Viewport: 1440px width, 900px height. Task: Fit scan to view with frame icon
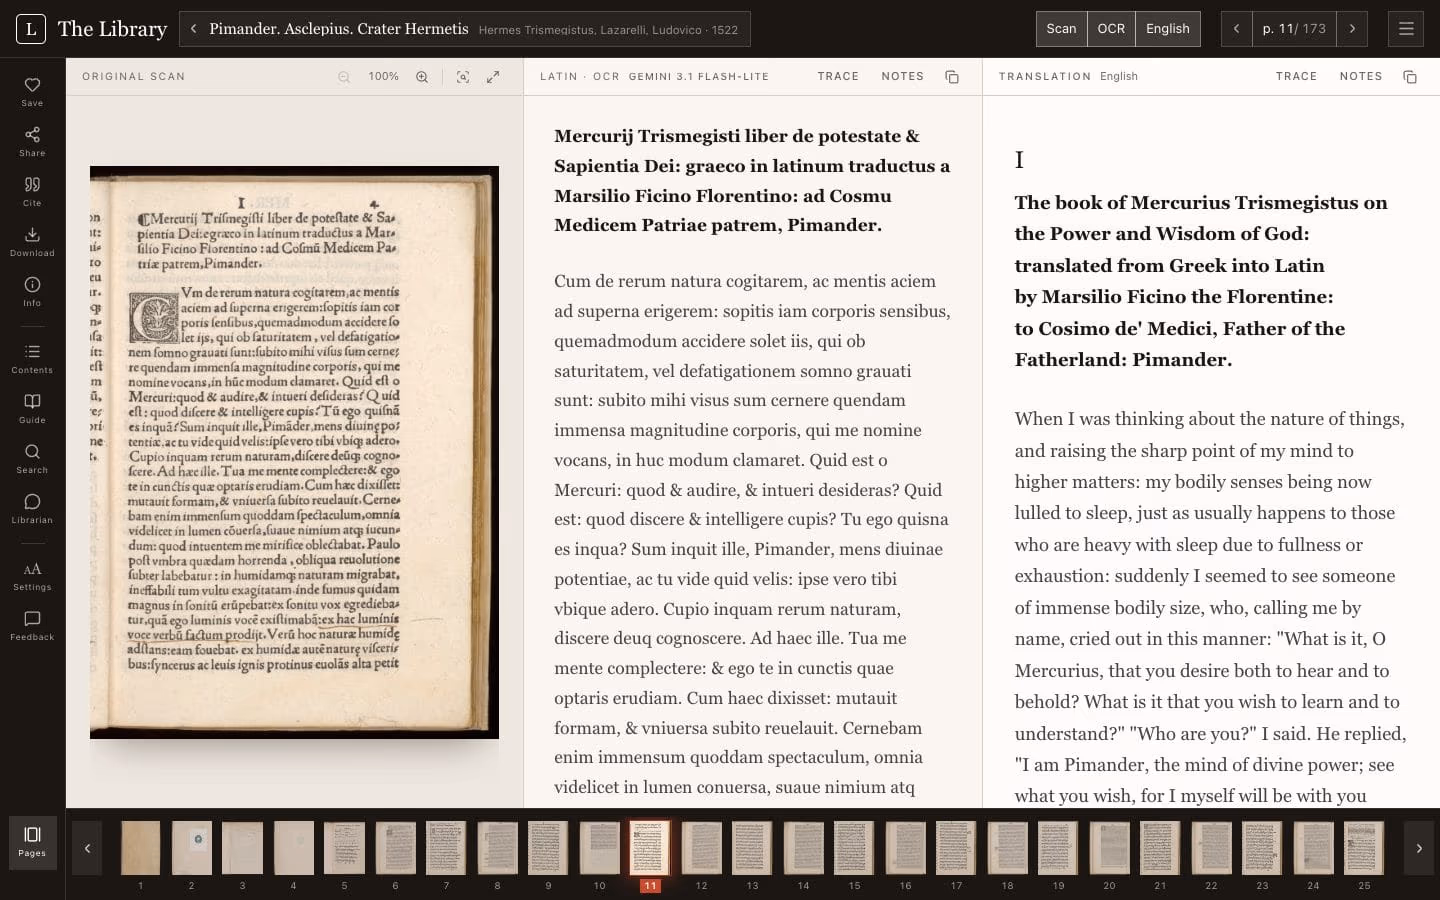click(463, 77)
